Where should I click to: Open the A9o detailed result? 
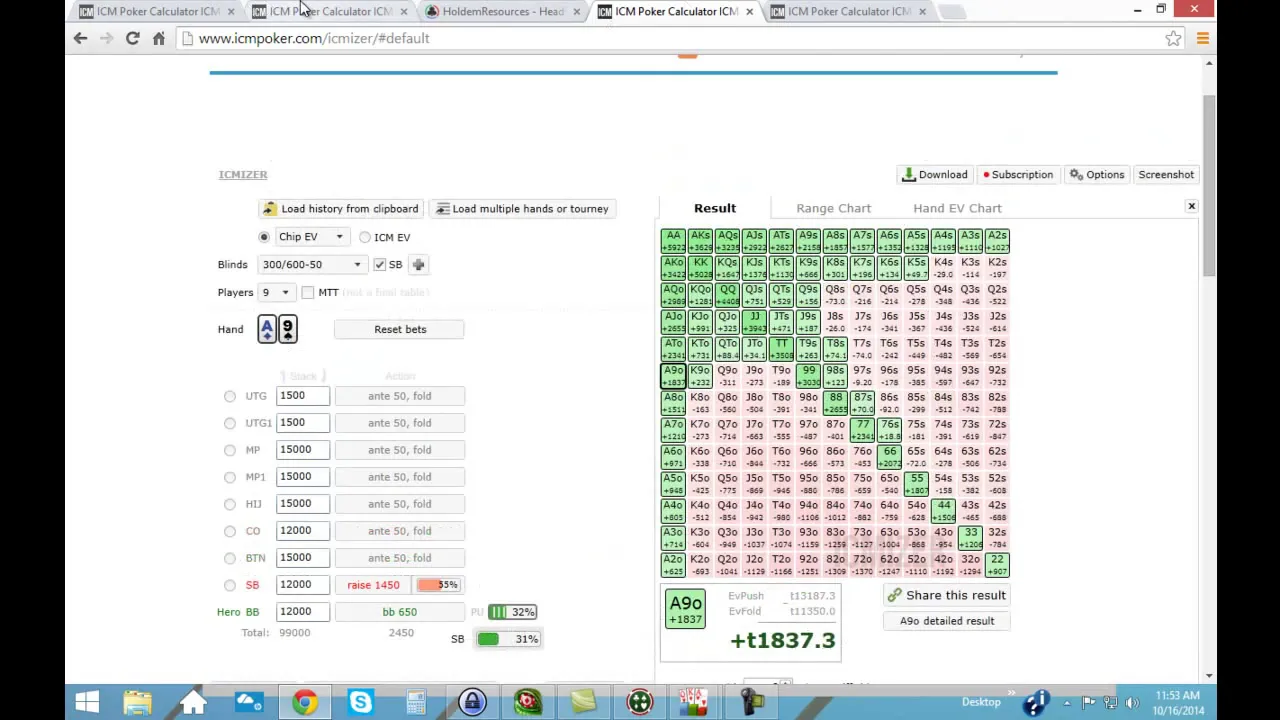[x=946, y=621]
